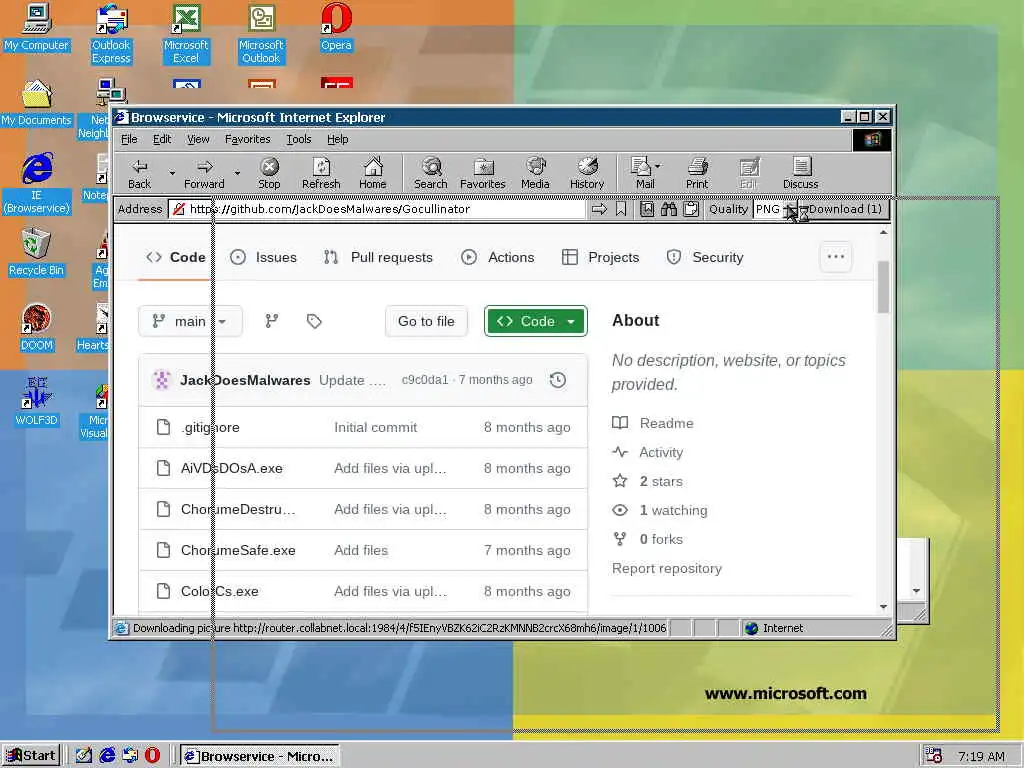The width and height of the screenshot is (1024, 768).
Task: Open the File menu
Action: point(129,139)
